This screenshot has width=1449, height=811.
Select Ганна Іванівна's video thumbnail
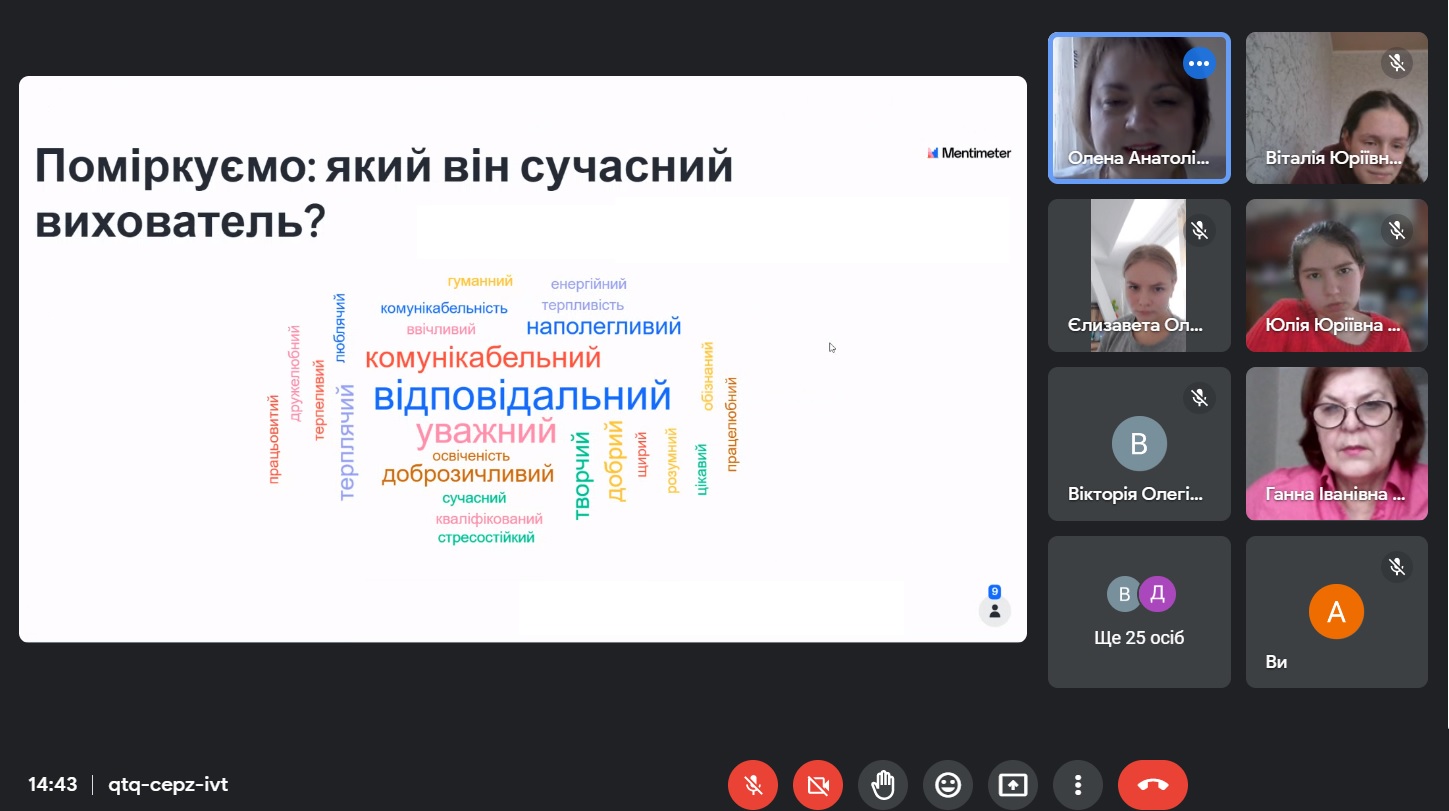[1336, 443]
